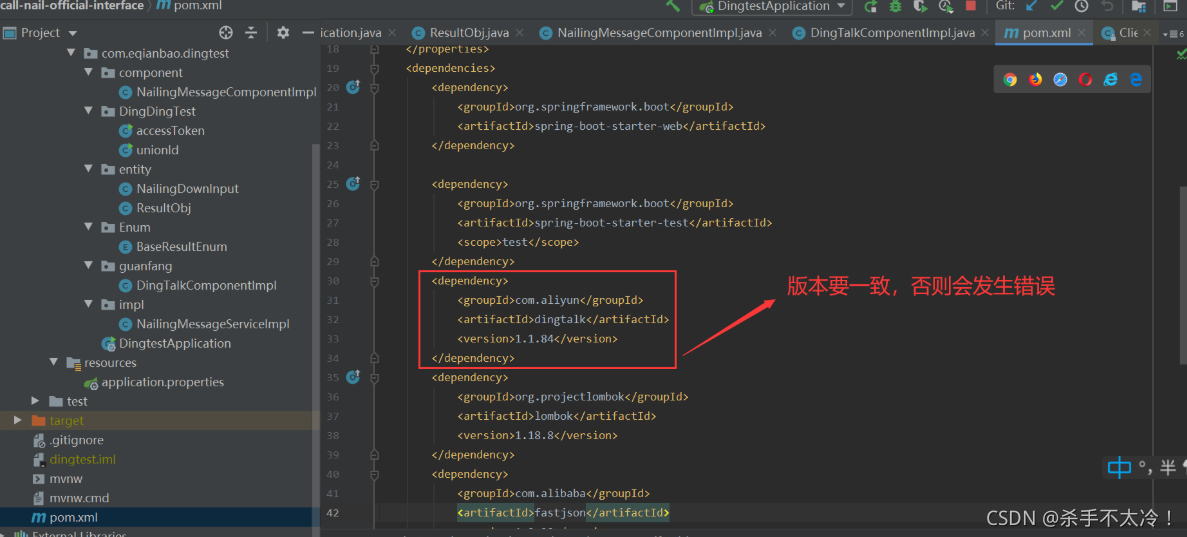Collapse the Enum folder
This screenshot has height=537, width=1187.
click(89, 227)
